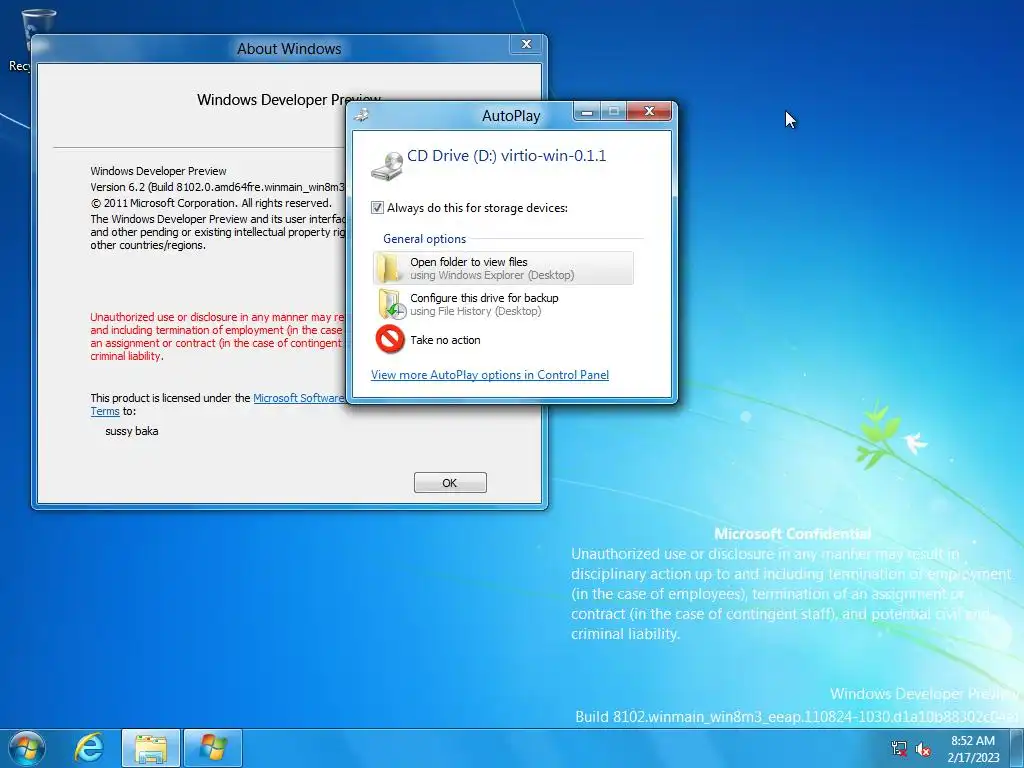
Task: Launch Internet Explorer from the taskbar
Action: pyautogui.click(x=88, y=748)
